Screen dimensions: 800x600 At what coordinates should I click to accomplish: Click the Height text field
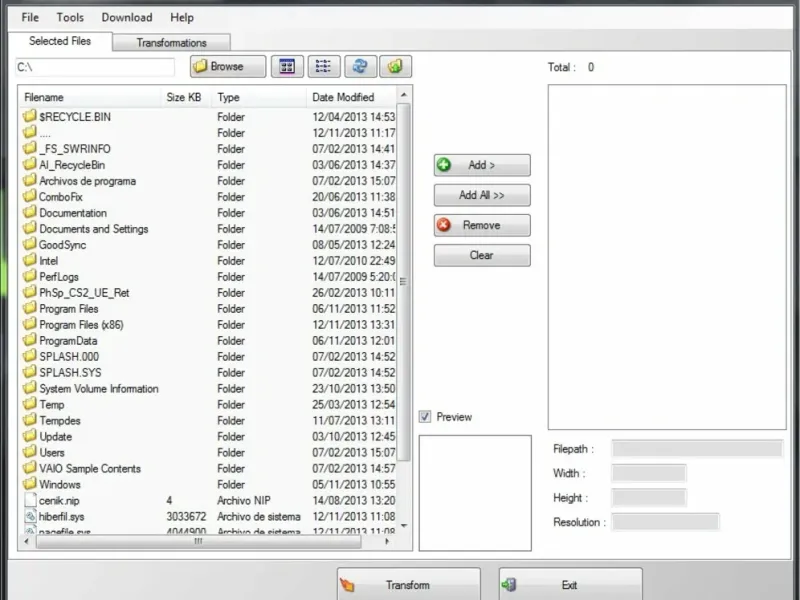point(649,497)
